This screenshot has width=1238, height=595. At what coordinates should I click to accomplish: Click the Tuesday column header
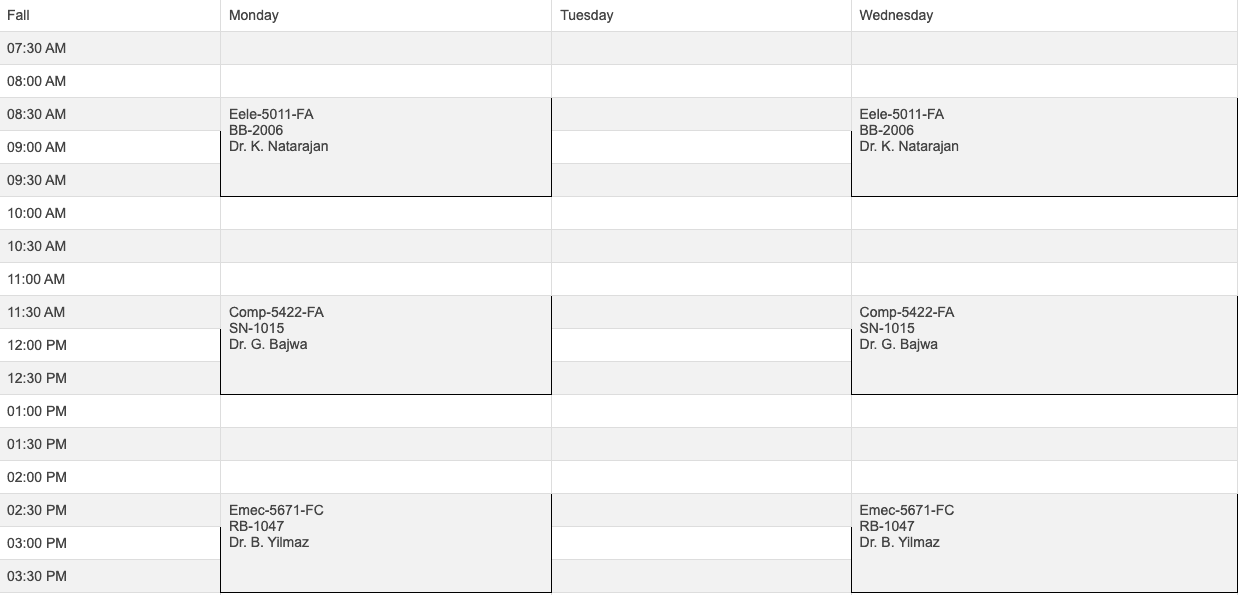point(701,16)
